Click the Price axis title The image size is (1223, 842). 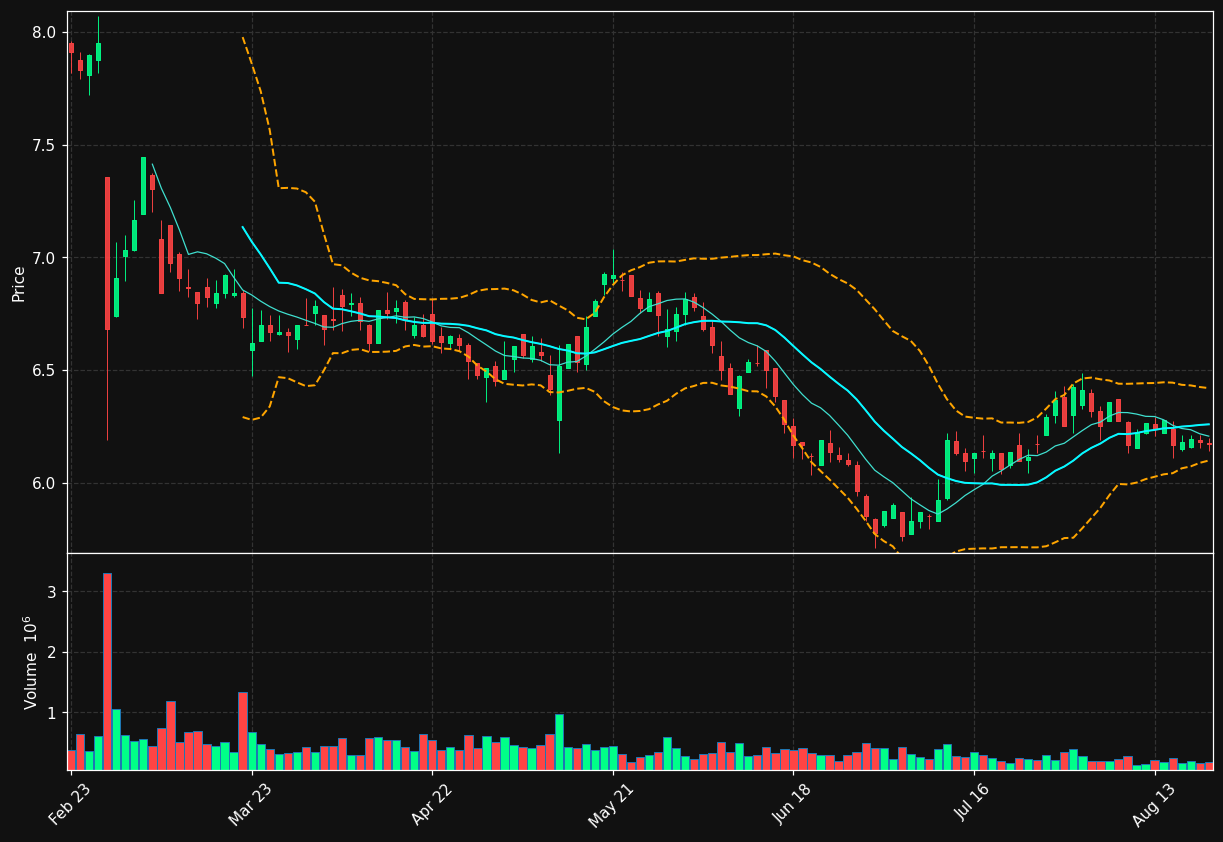(19, 283)
